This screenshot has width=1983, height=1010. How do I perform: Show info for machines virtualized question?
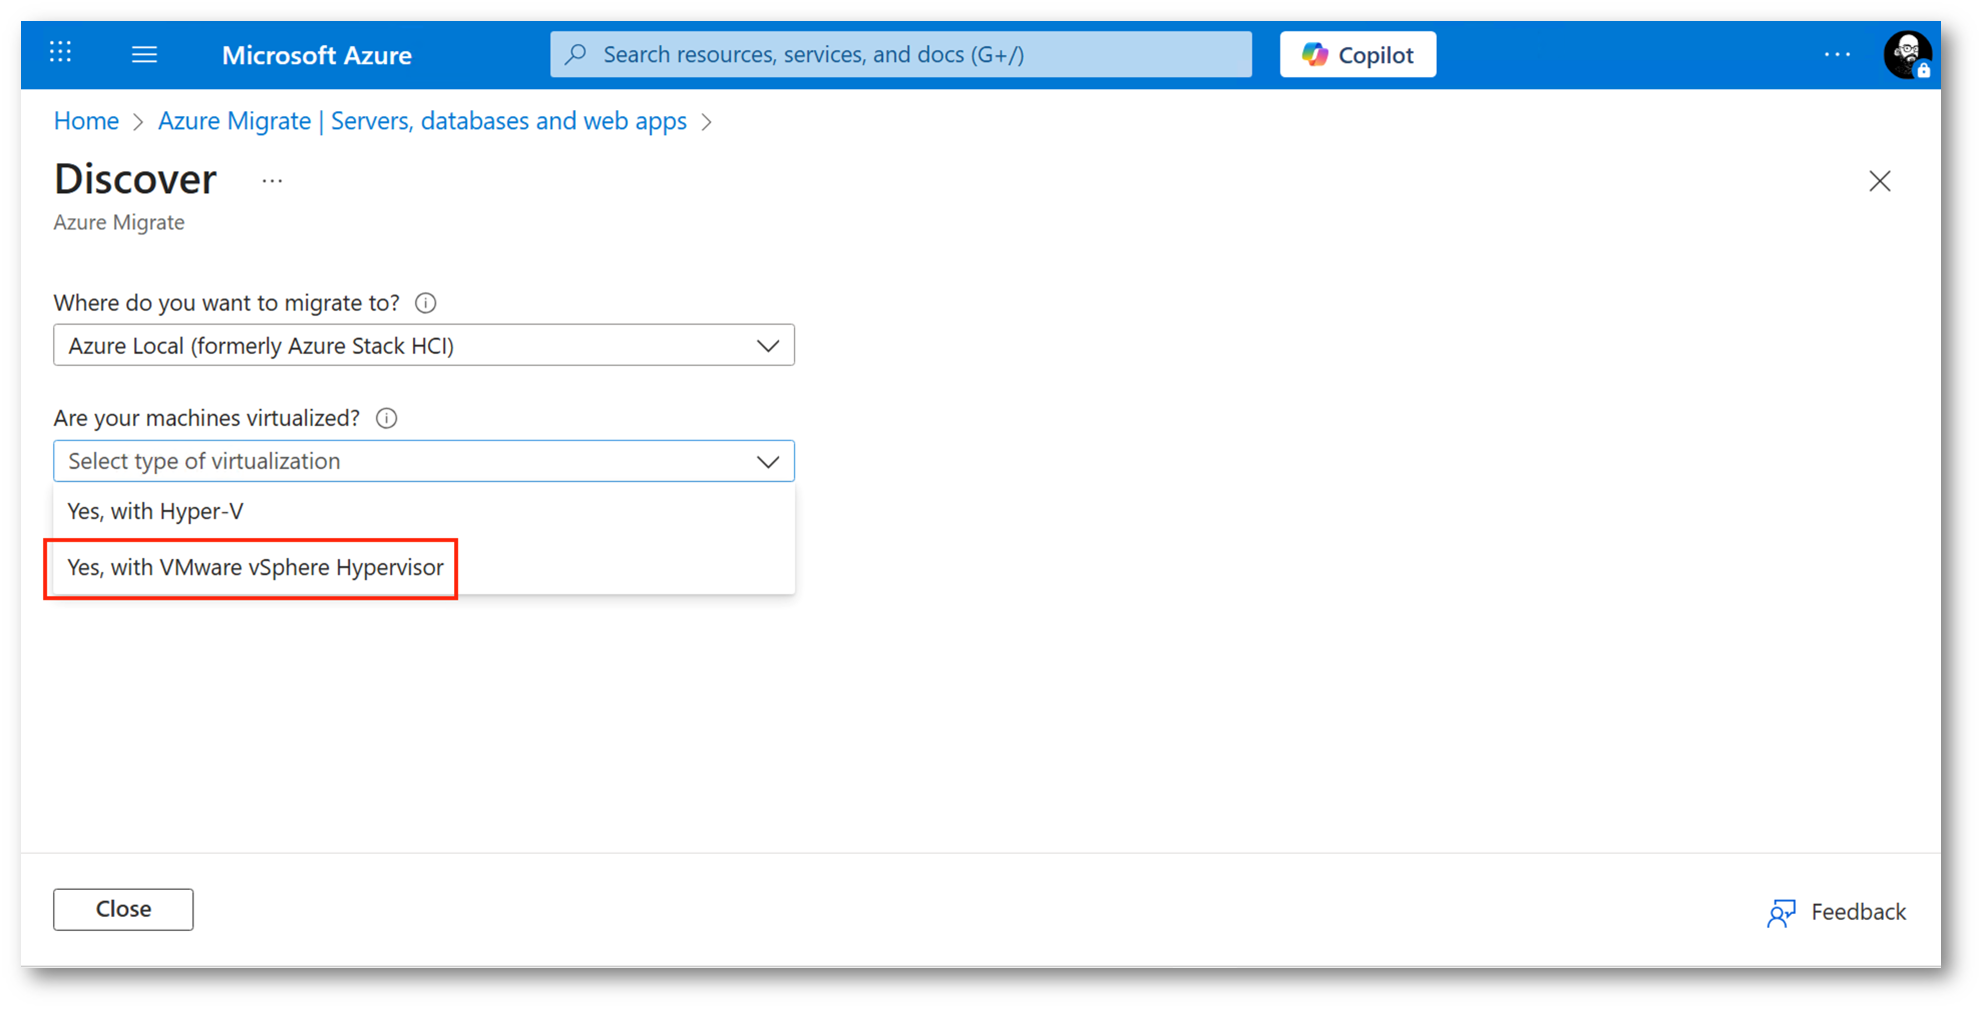387,418
